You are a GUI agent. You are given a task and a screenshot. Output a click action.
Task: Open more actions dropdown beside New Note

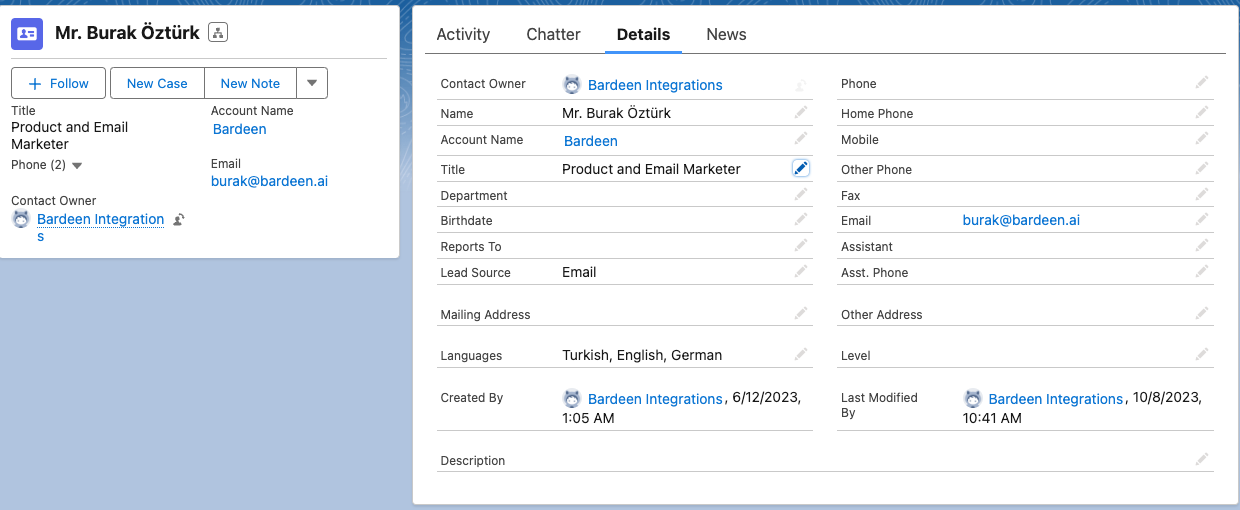[312, 83]
